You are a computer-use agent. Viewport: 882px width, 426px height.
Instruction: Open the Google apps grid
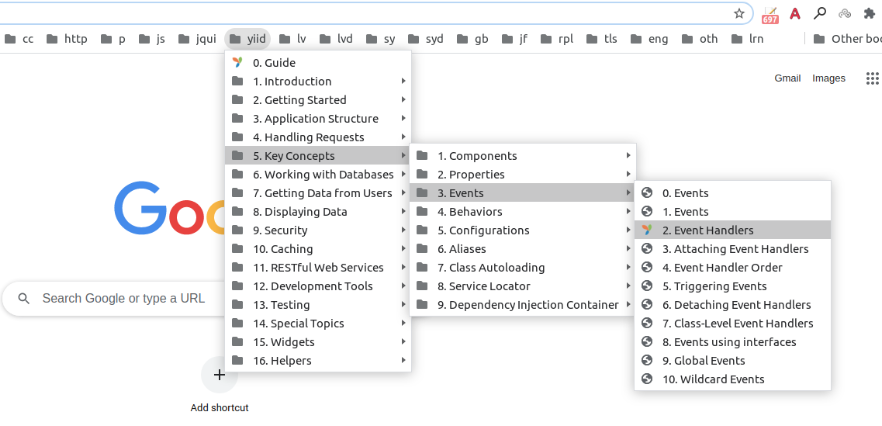click(x=872, y=78)
